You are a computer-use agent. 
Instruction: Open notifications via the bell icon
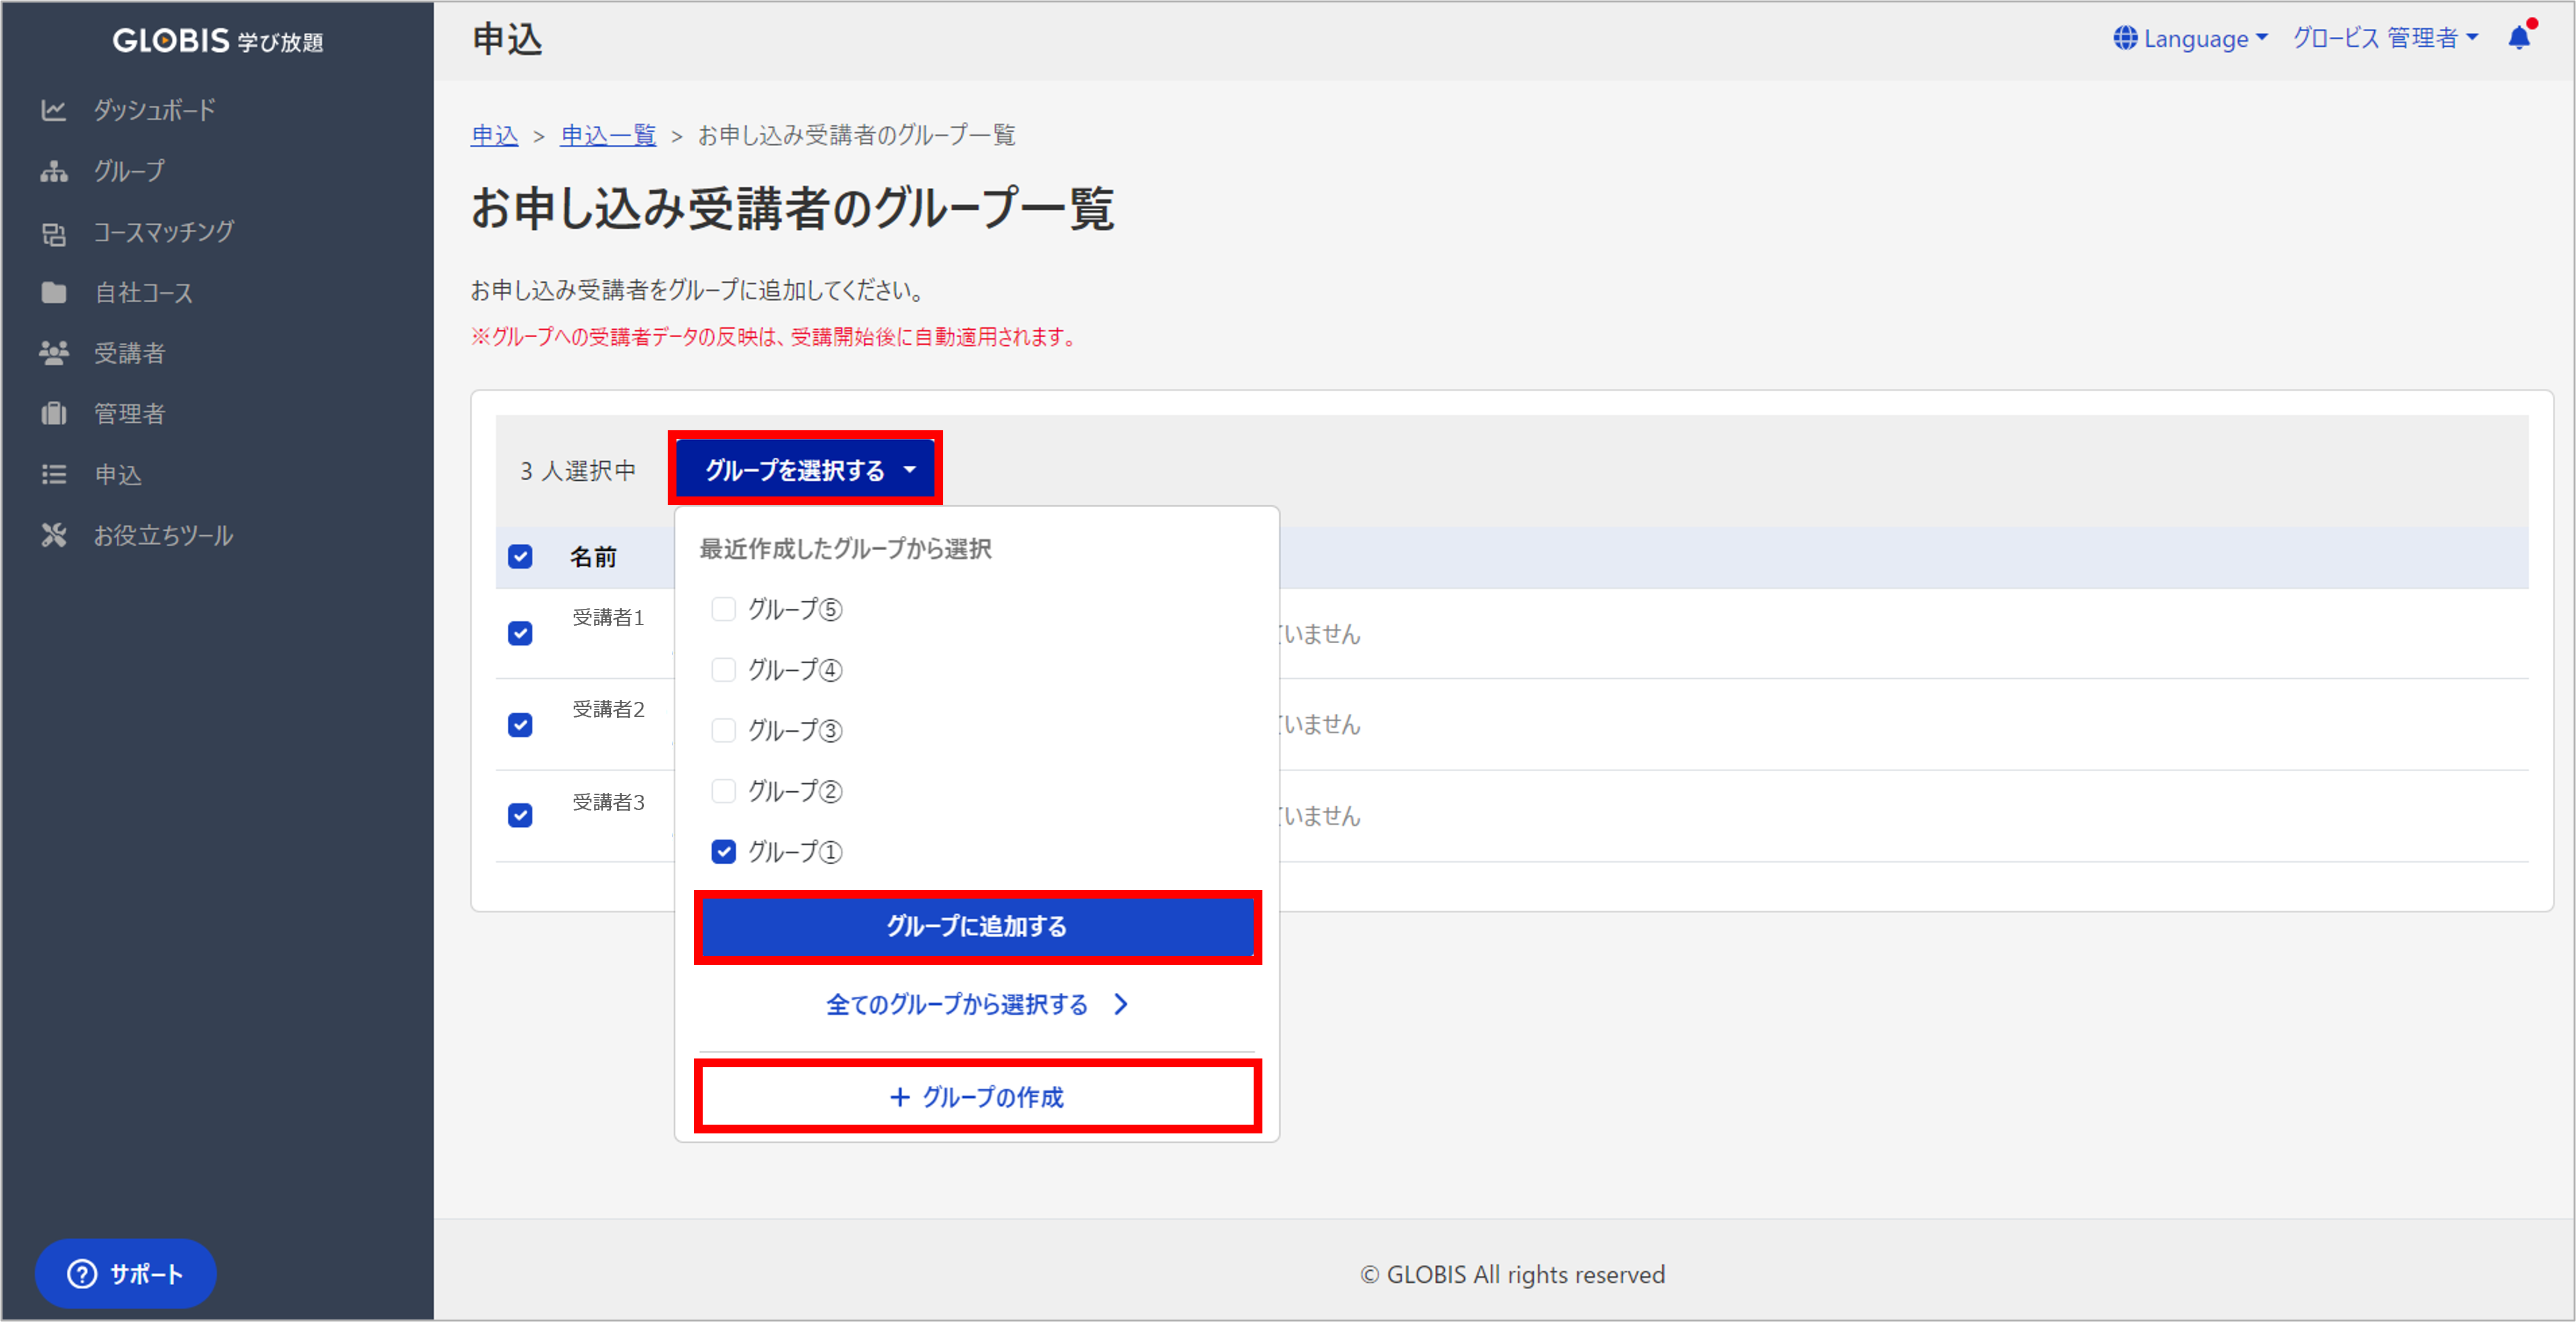click(x=2520, y=37)
